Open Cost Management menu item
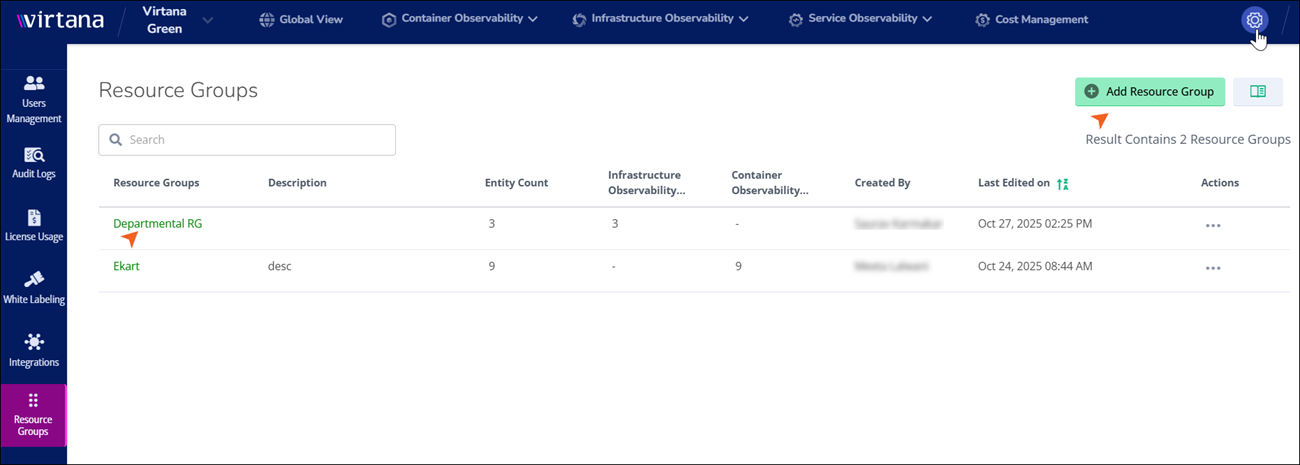 pos(1032,19)
